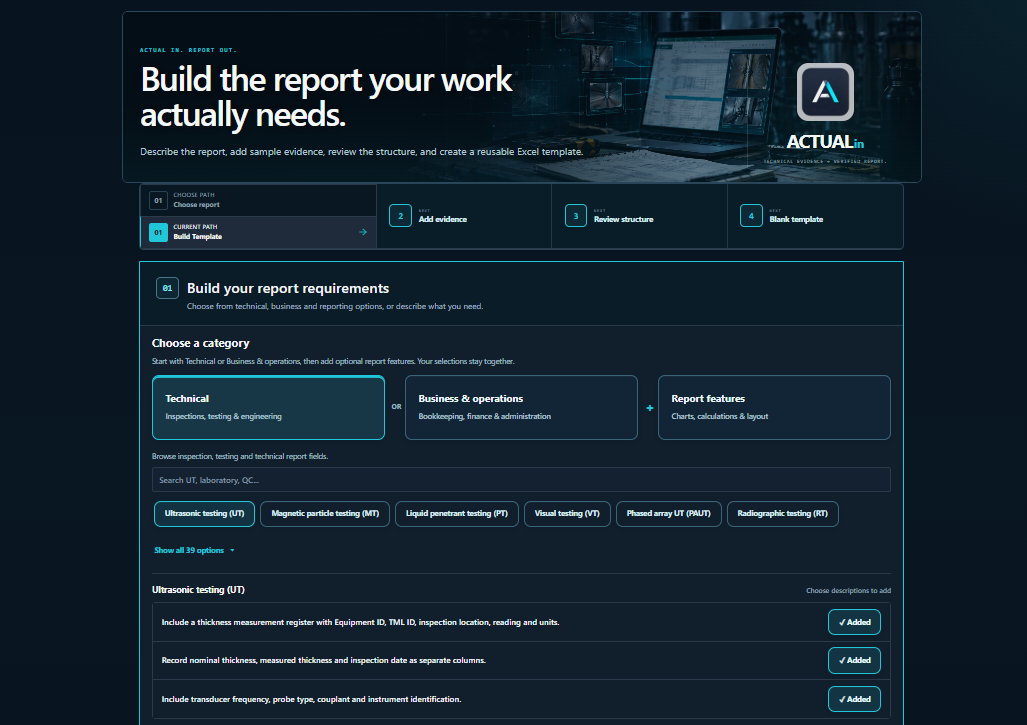Click 'Include transducer frequency, probe type' description text

(311, 699)
